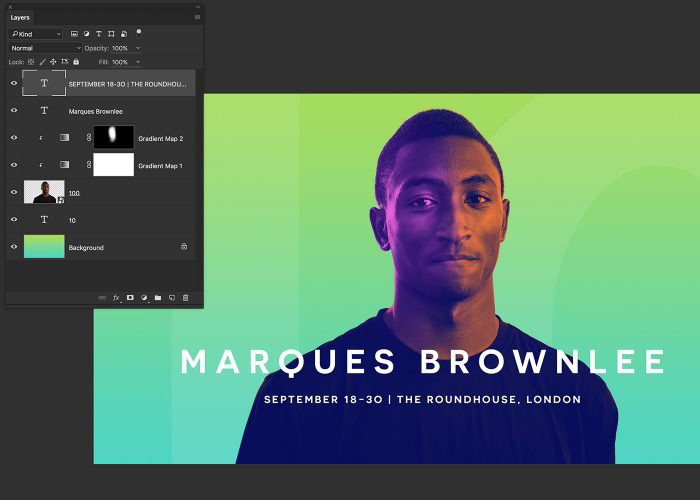
Task: Filter layers by type layers icon
Action: (99, 34)
